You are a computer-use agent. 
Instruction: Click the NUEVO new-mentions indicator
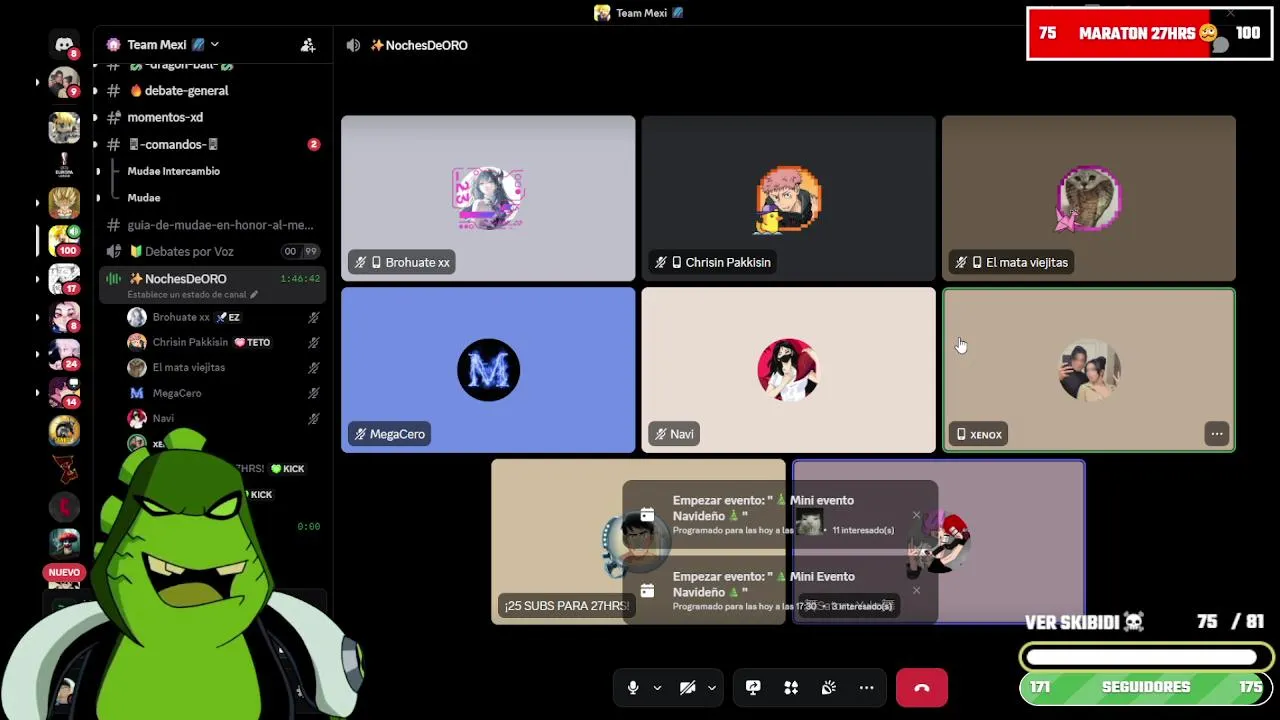[x=64, y=572]
